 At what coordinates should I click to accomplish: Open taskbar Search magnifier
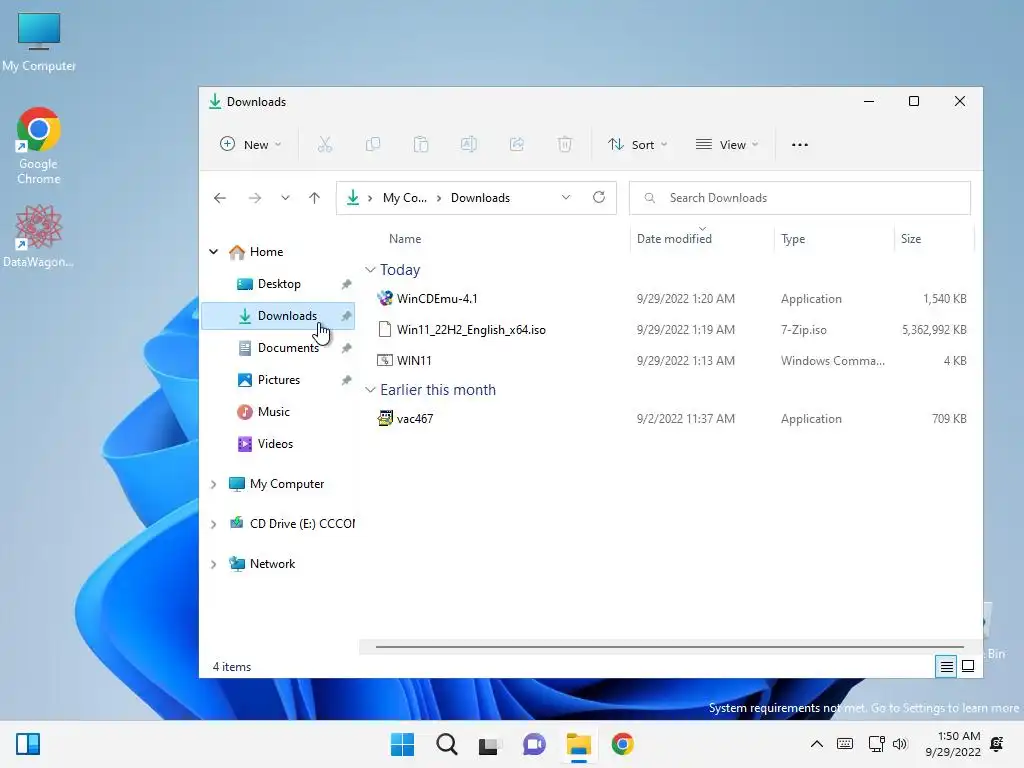(447, 744)
